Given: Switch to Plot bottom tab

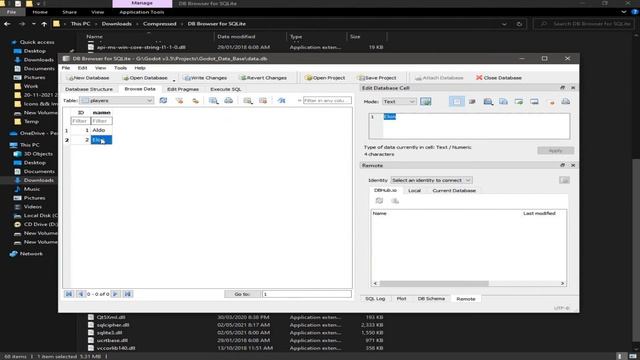Looking at the screenshot, I should [x=401, y=299].
